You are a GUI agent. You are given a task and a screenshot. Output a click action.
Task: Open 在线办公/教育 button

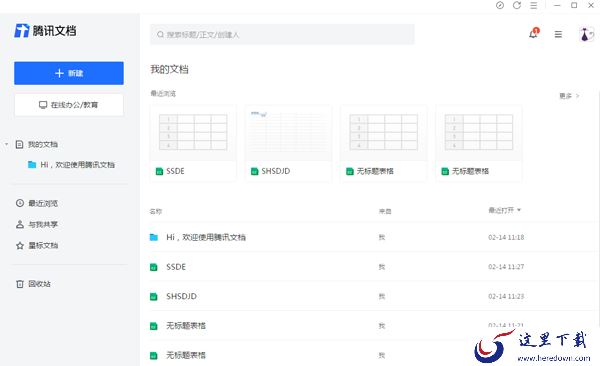click(69, 105)
